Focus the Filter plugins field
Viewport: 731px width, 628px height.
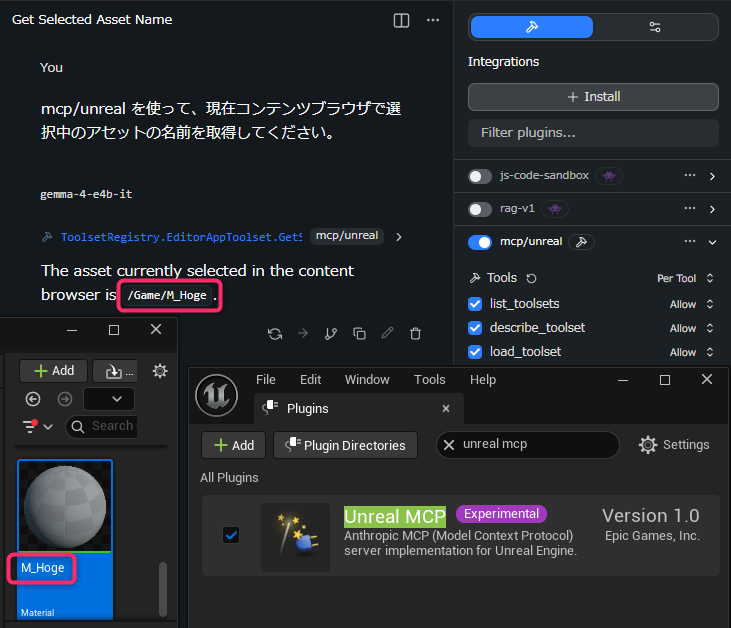pos(593,133)
